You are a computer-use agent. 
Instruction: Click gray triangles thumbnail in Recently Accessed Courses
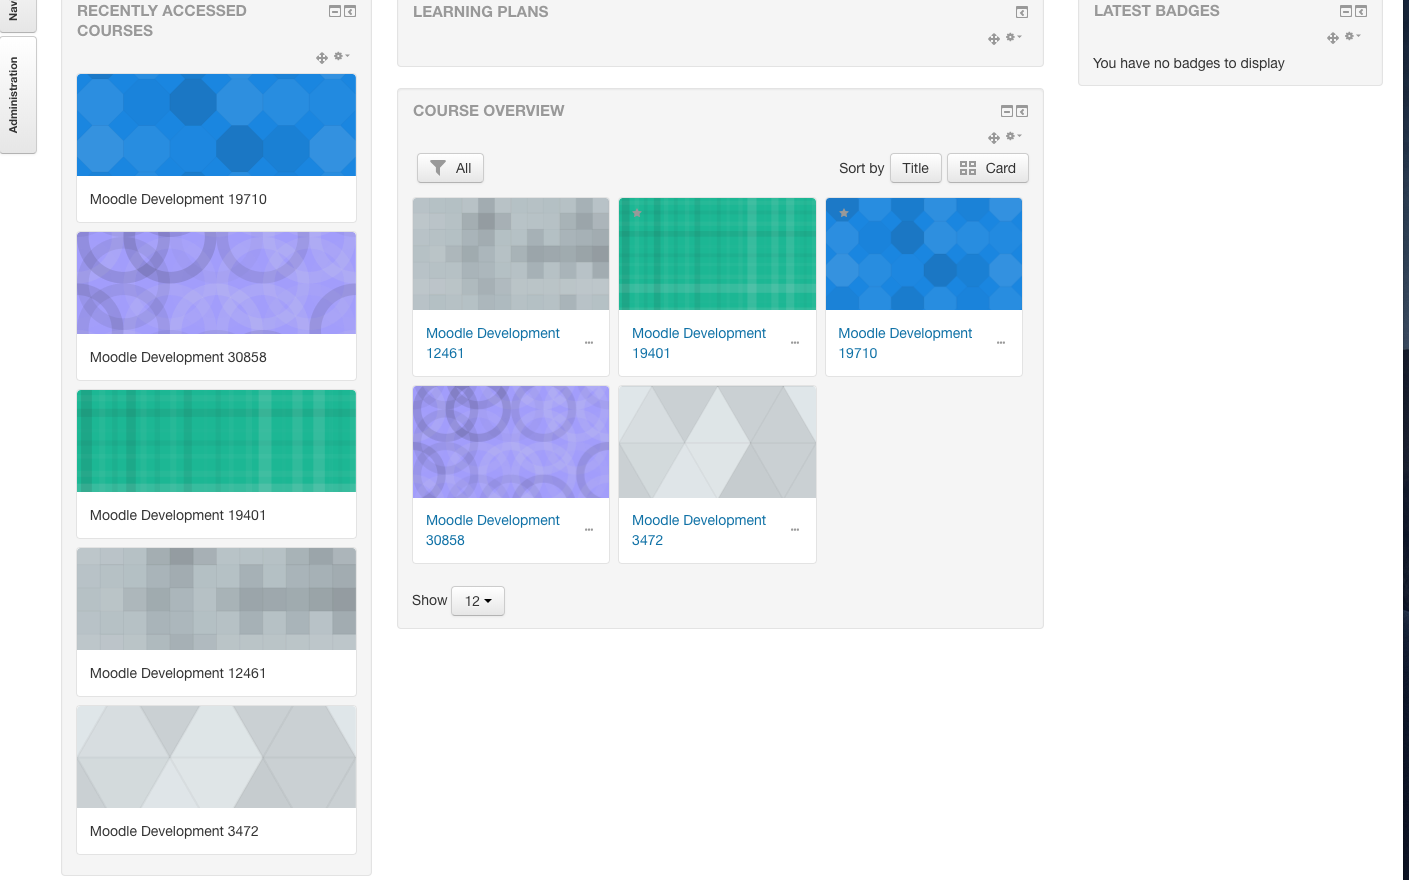pyautogui.click(x=216, y=757)
